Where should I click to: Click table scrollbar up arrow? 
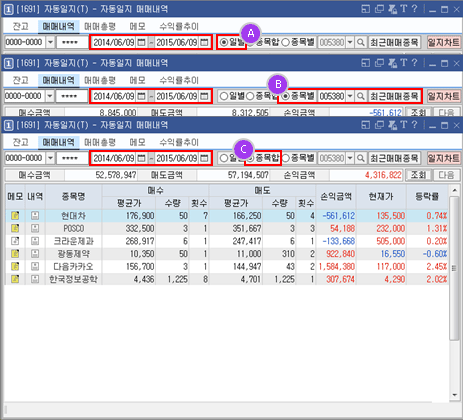(454, 191)
